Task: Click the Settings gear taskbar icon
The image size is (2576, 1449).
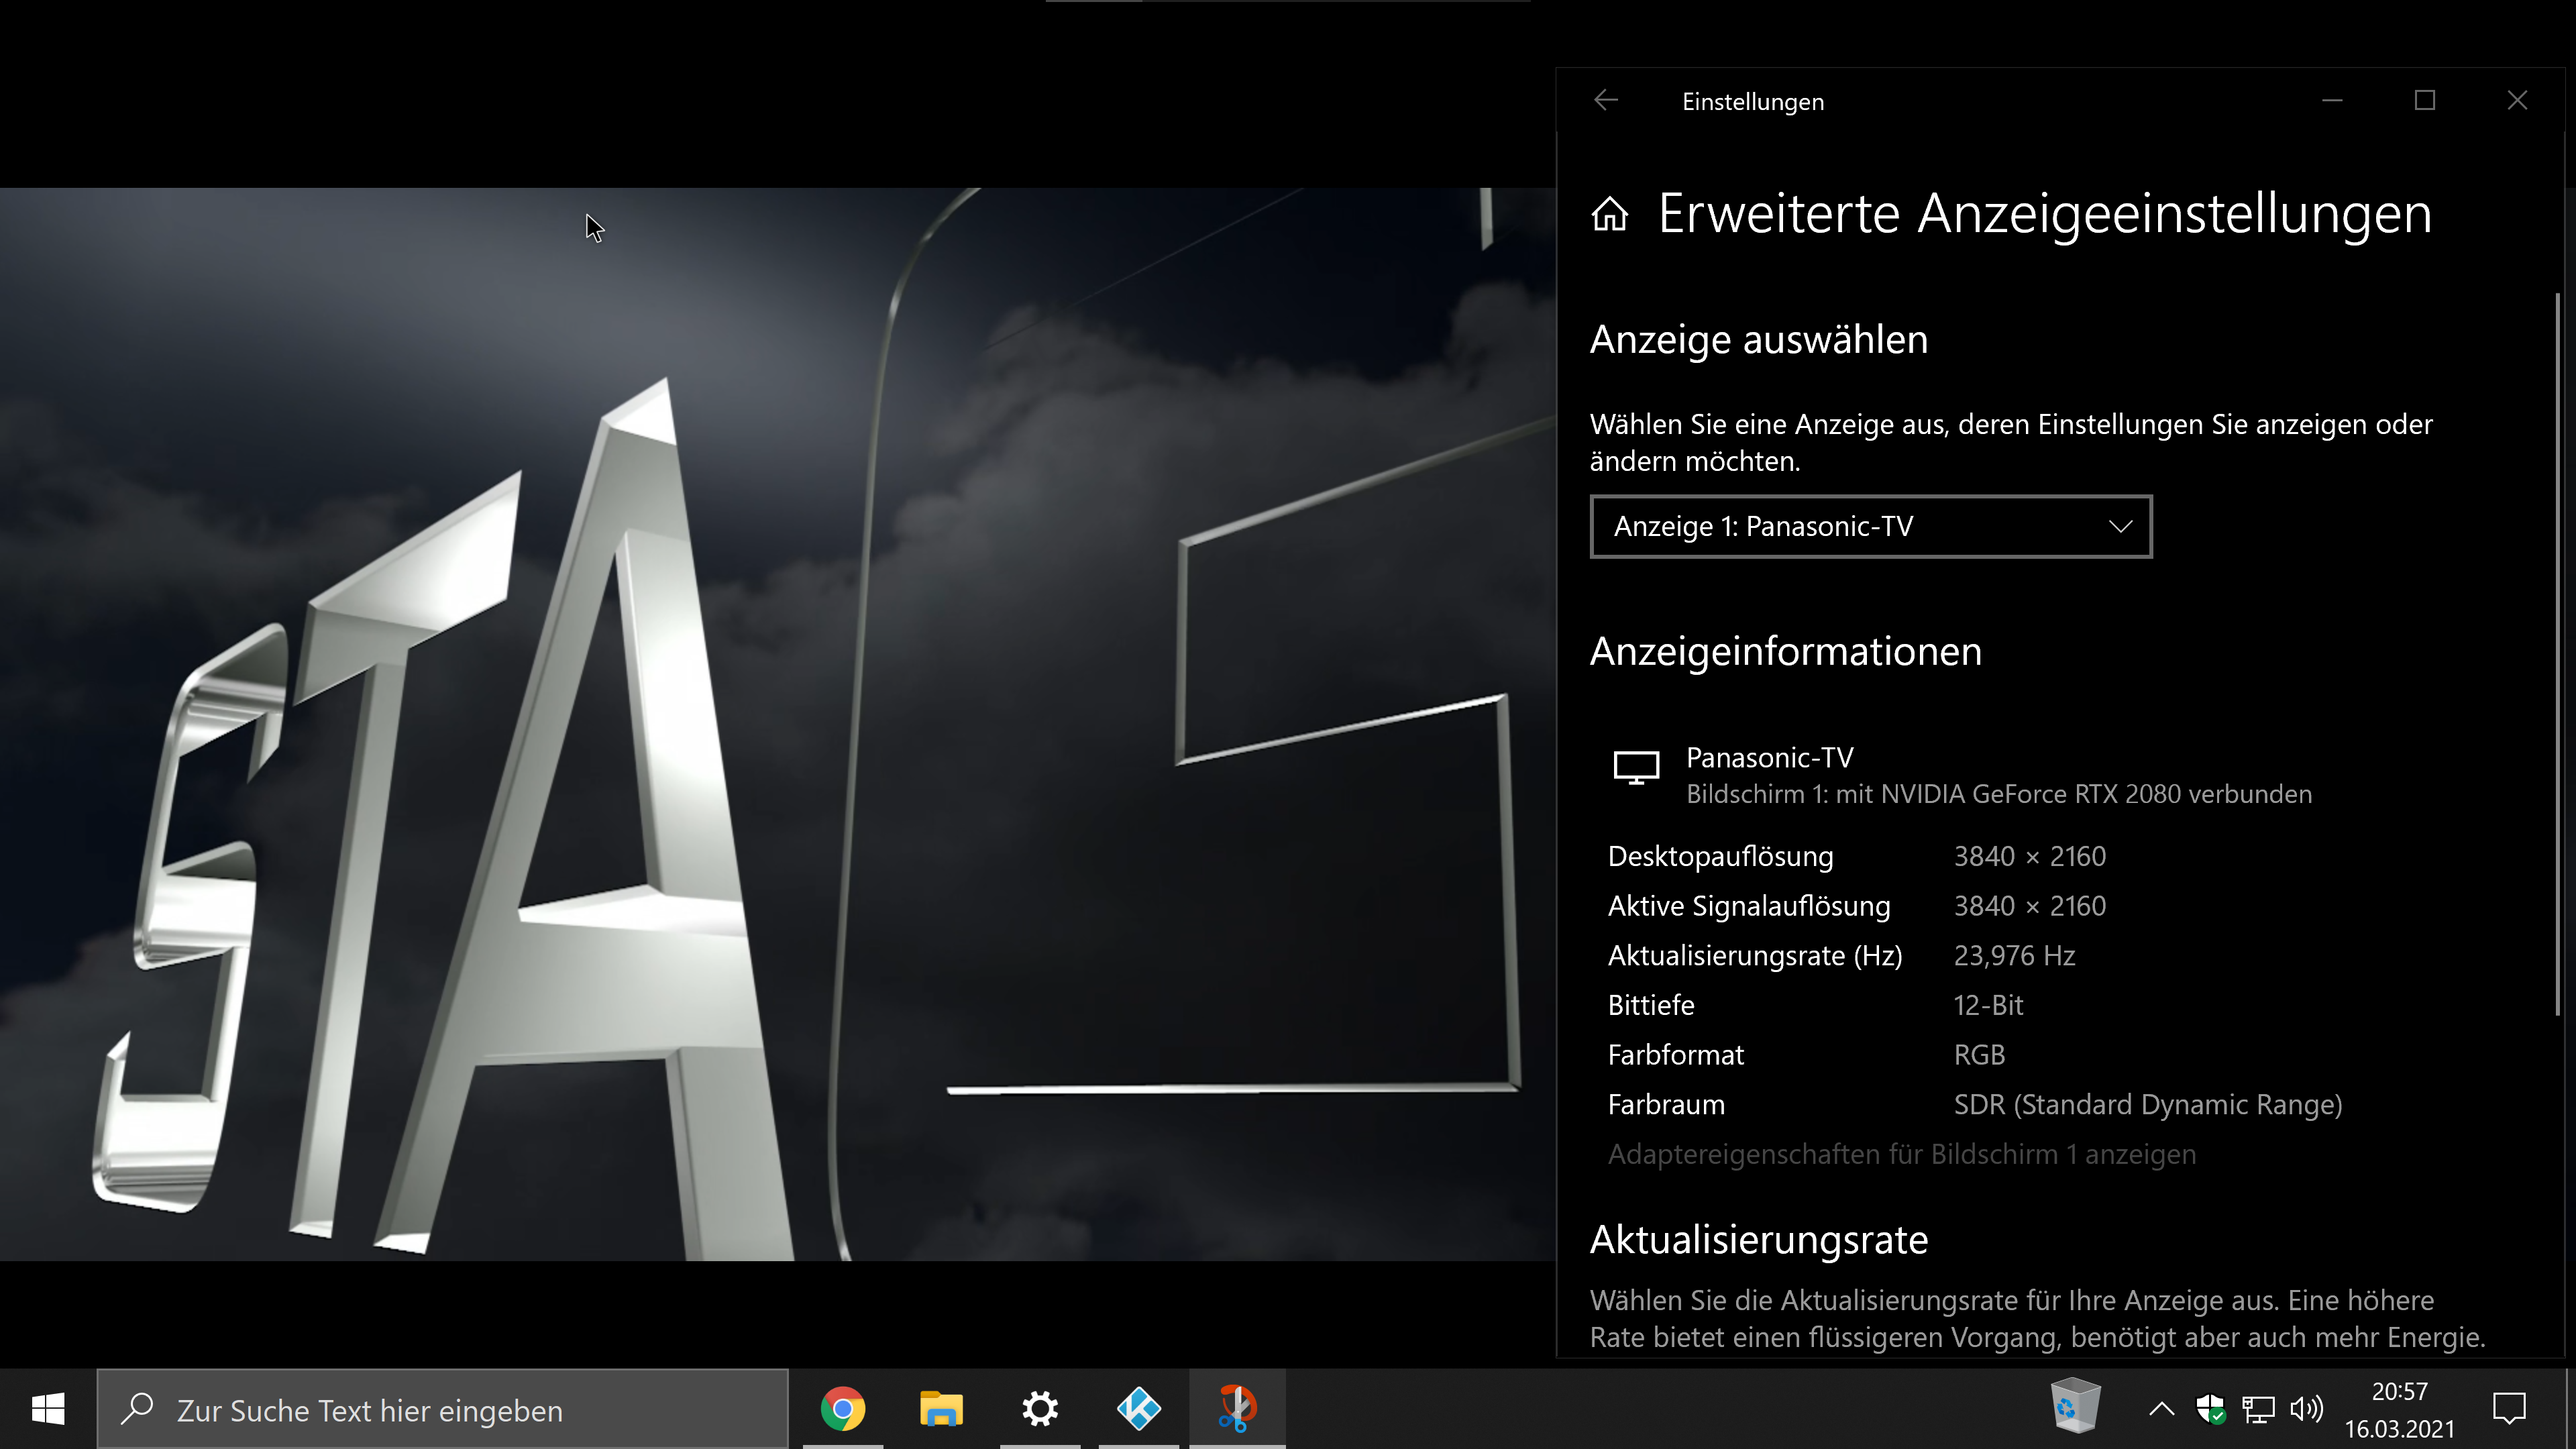Action: 1039,1409
